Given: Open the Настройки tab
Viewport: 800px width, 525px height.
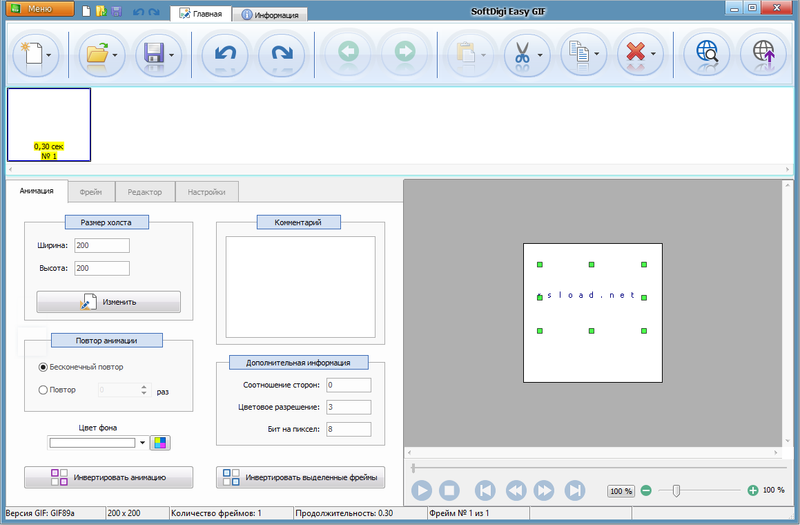Looking at the screenshot, I should pos(207,192).
